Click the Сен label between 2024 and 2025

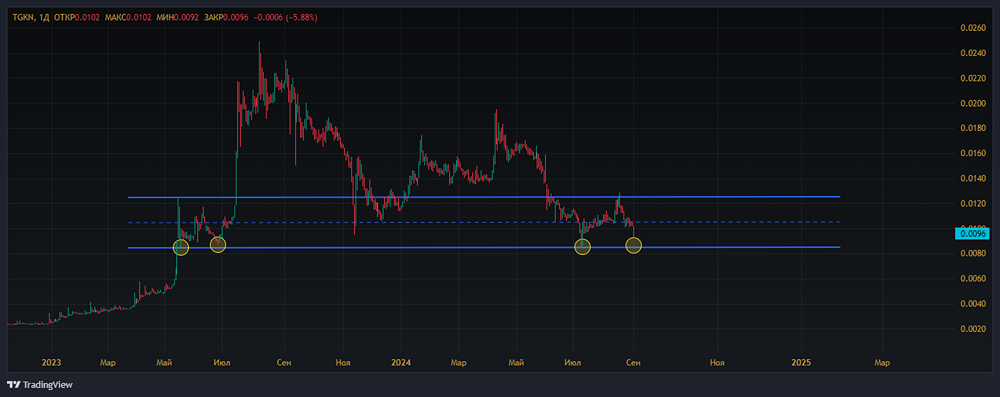click(633, 363)
